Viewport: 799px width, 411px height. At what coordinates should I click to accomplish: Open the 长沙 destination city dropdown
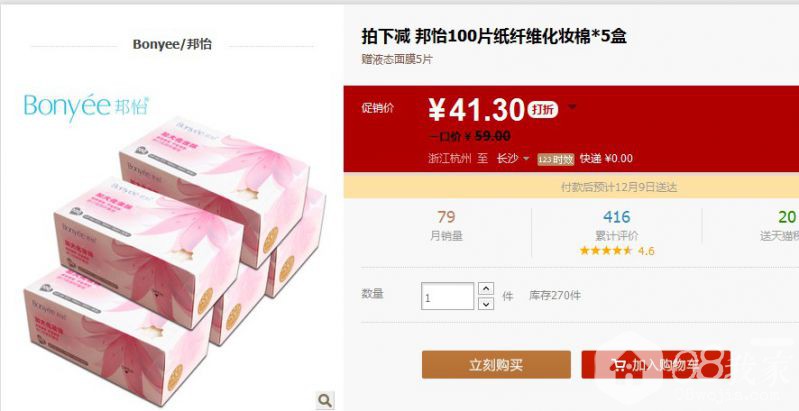(513, 158)
